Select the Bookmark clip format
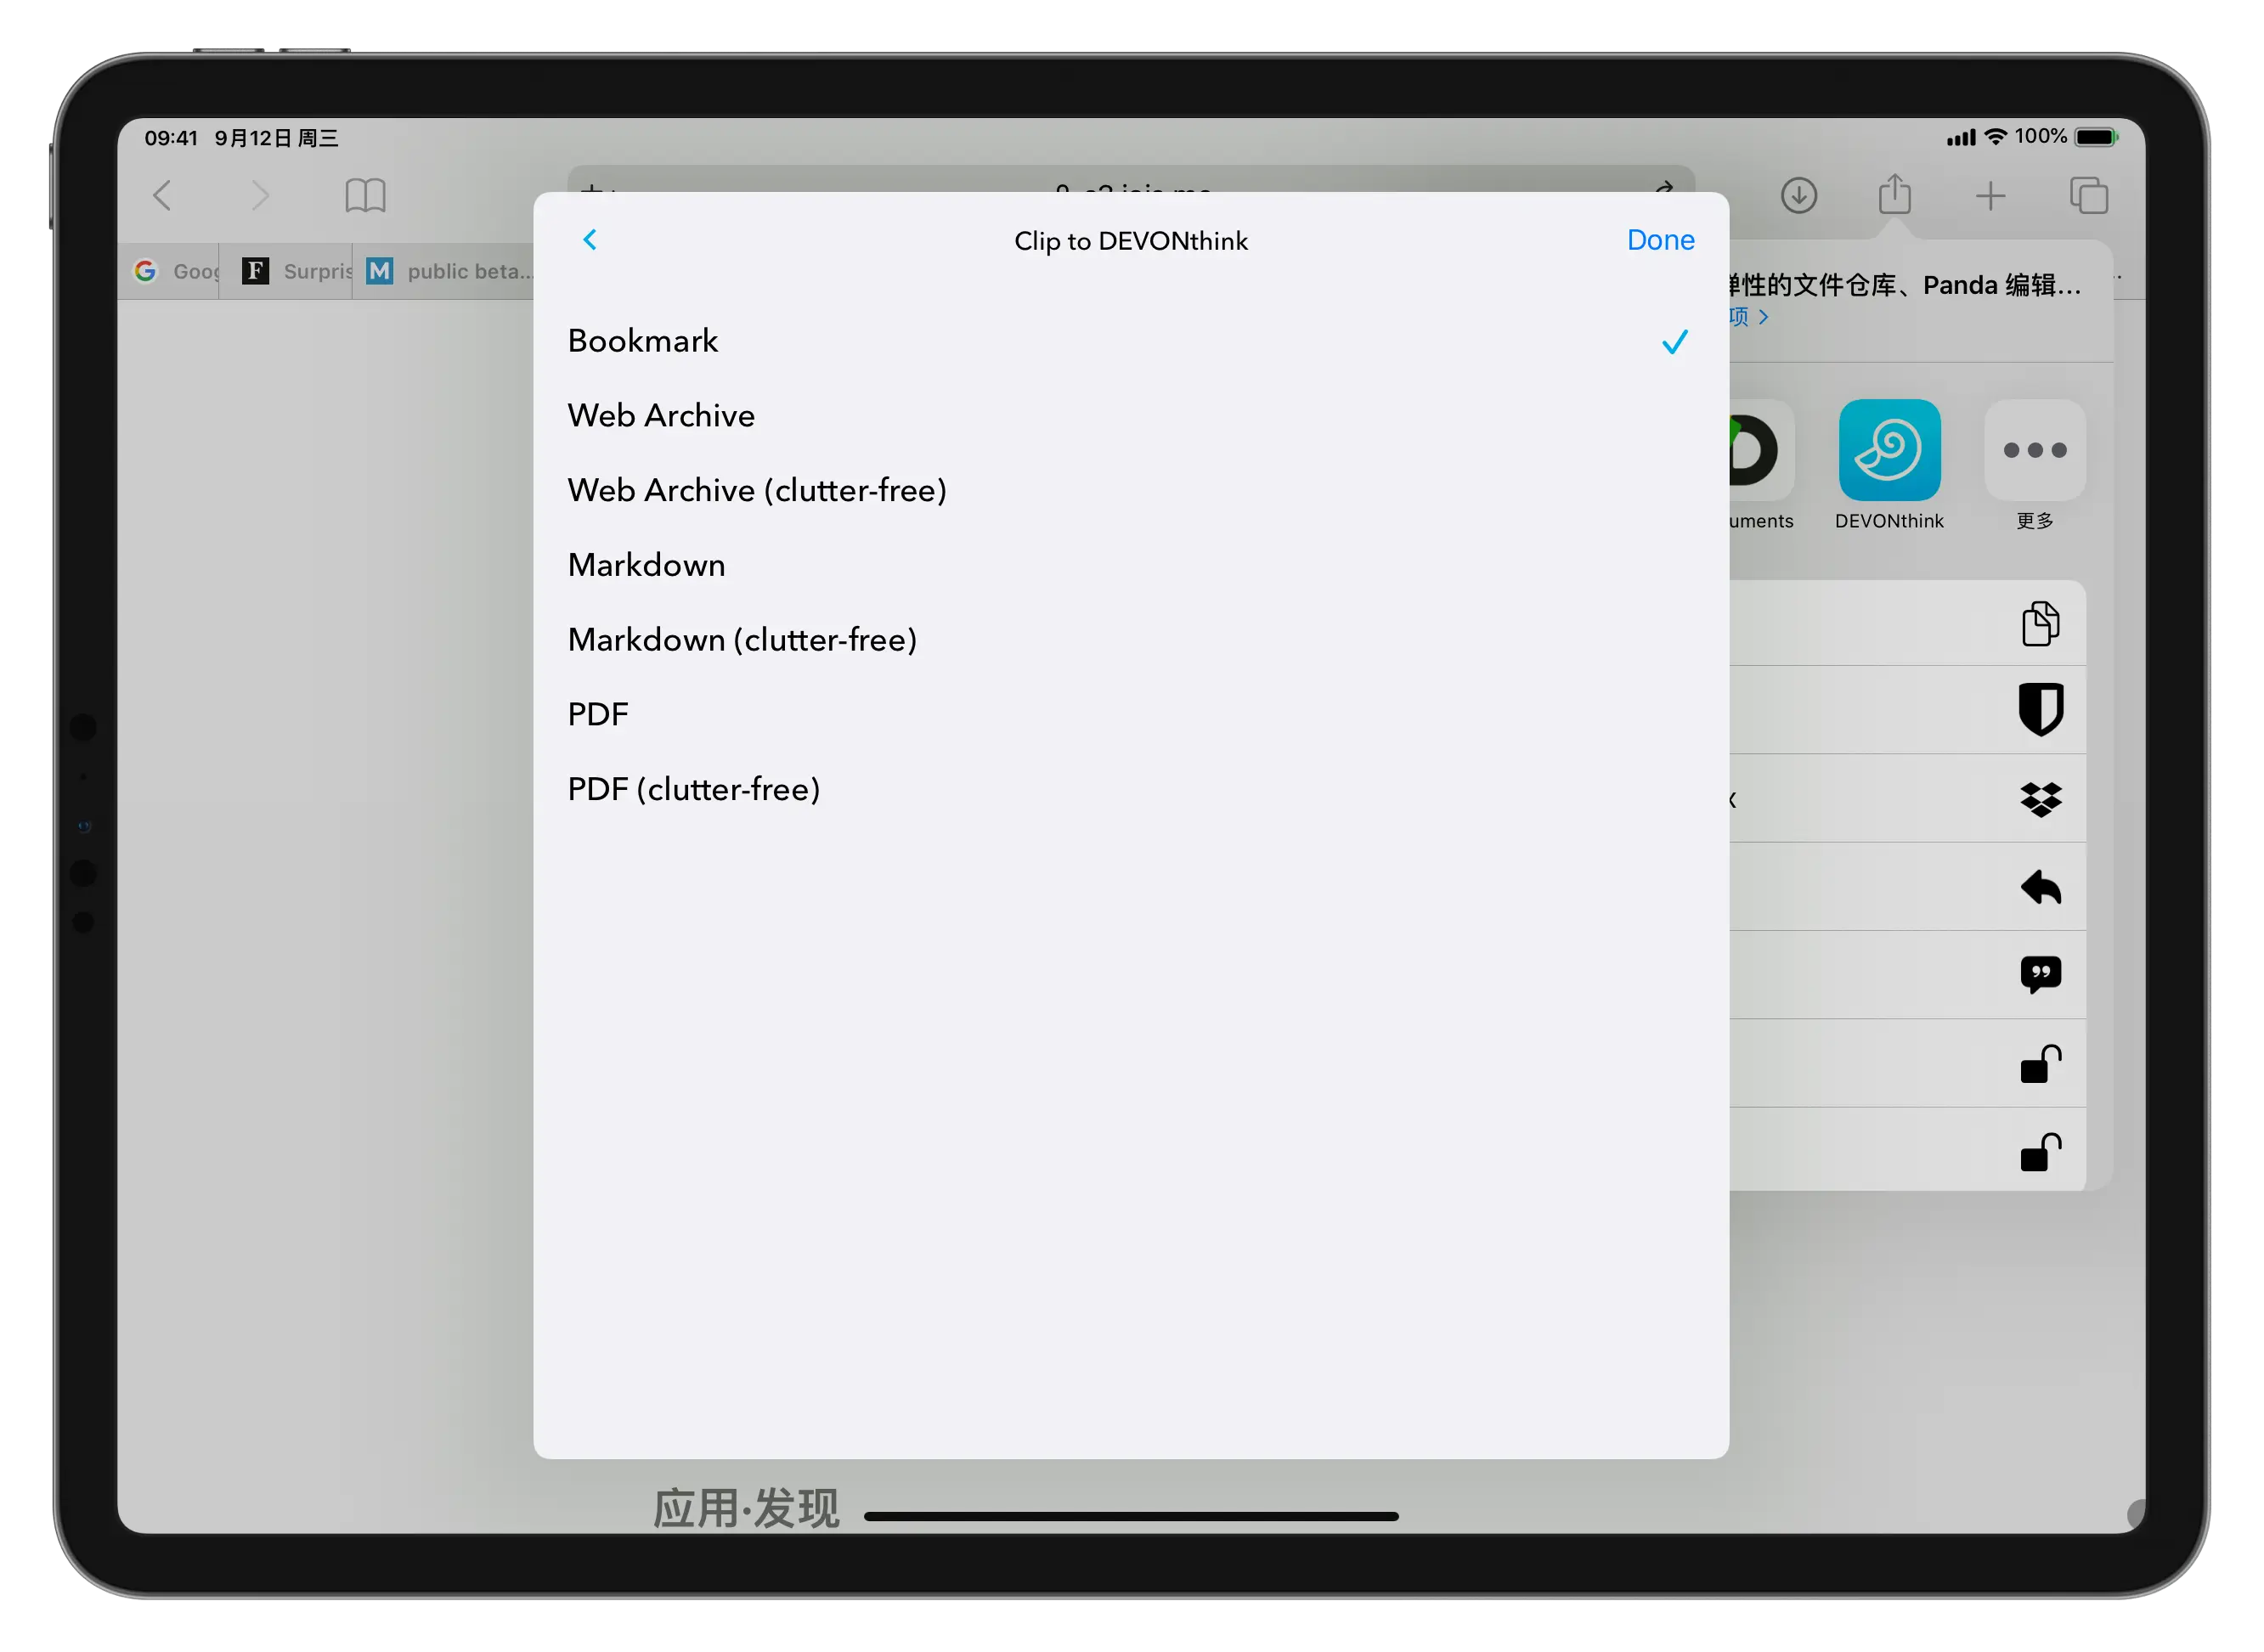The image size is (2264, 1652). [x=1131, y=341]
